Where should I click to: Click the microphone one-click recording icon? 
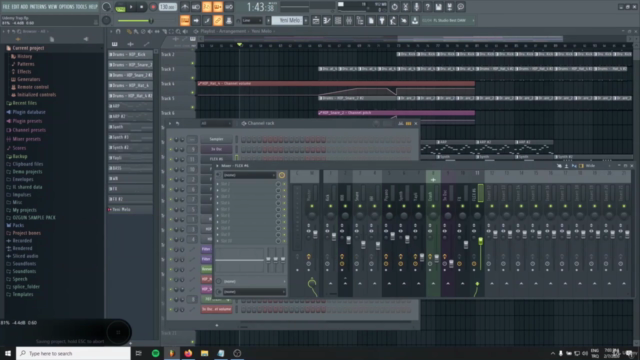(x=416, y=7)
